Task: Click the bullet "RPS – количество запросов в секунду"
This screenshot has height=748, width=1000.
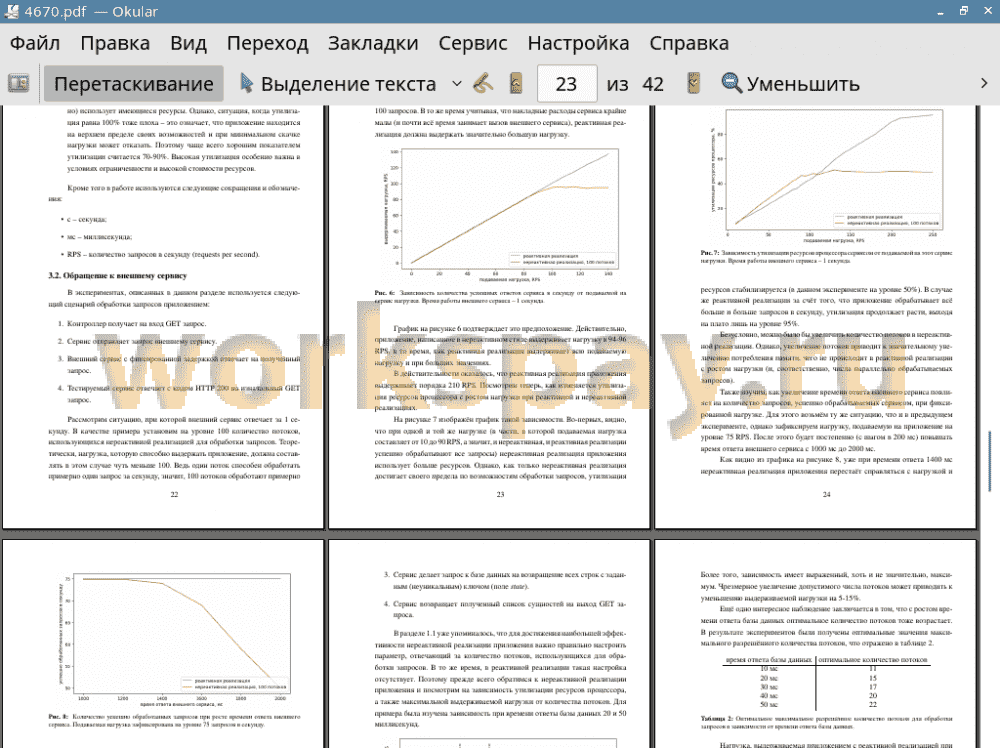Action: pos(163,254)
